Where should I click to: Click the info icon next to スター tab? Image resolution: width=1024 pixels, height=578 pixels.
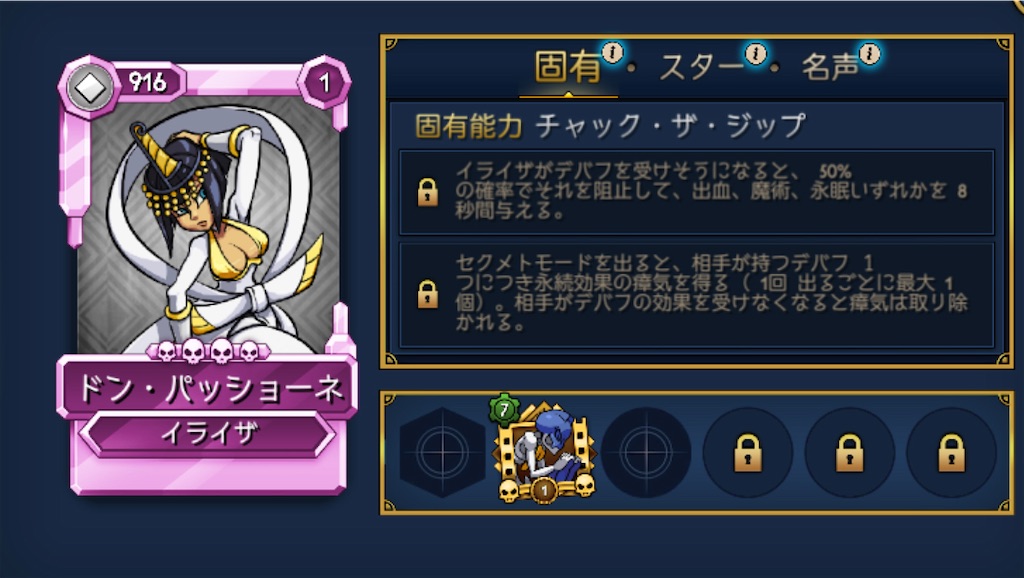pos(756,54)
